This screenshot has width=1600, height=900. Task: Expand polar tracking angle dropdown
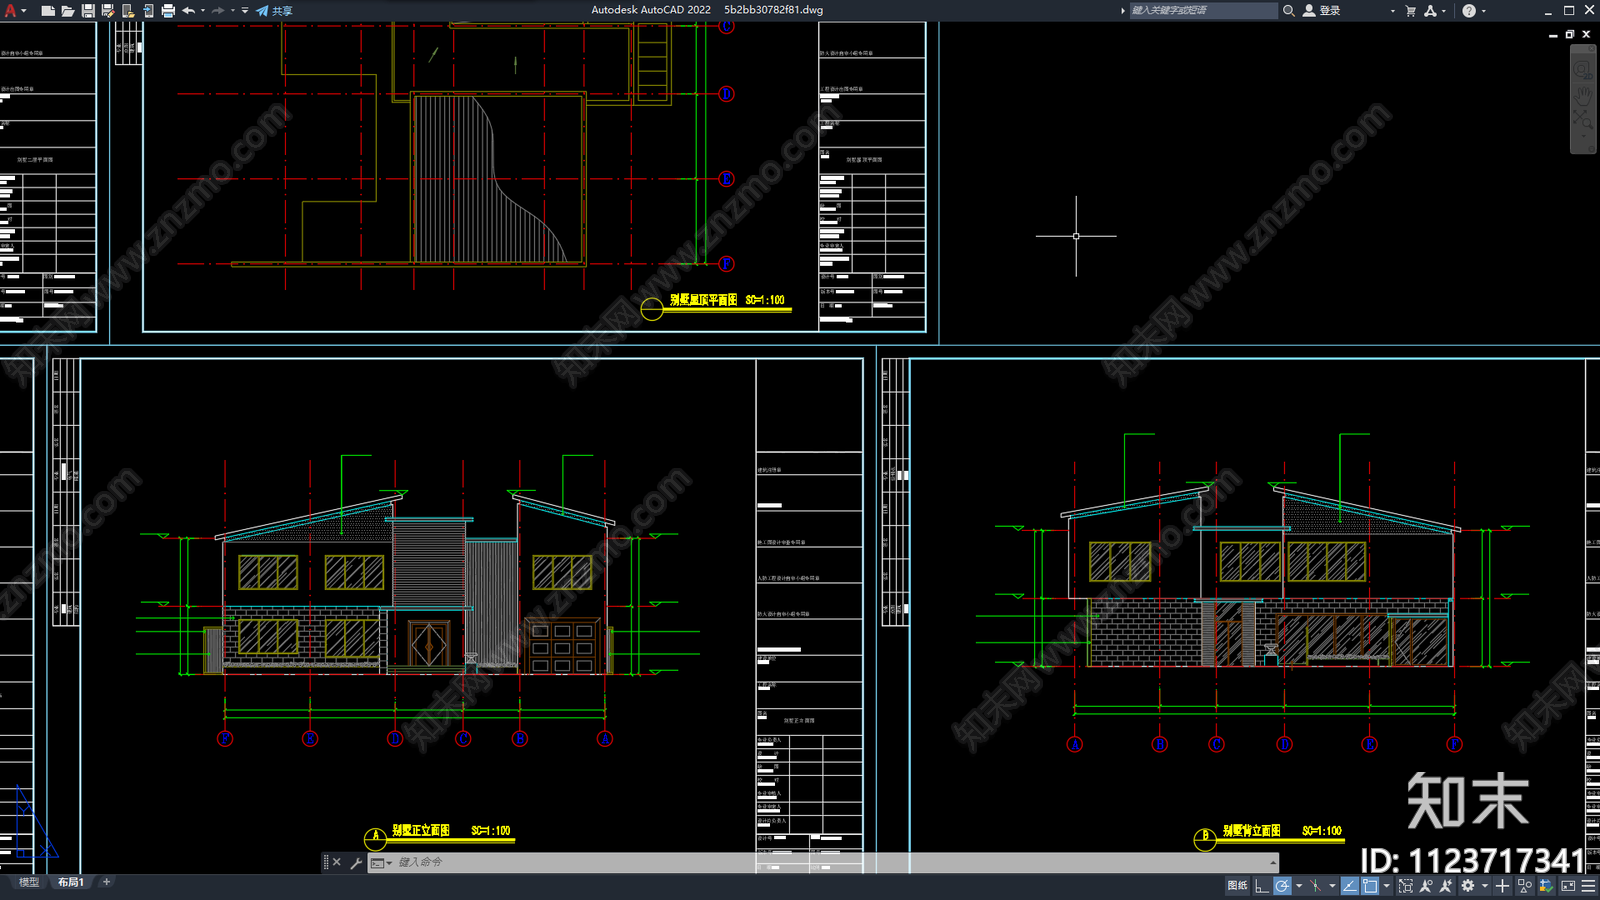[1299, 886]
